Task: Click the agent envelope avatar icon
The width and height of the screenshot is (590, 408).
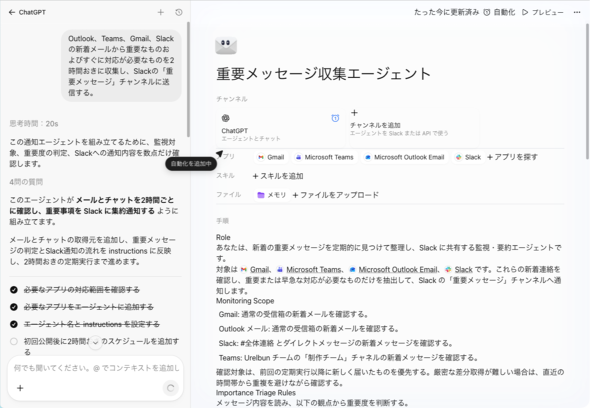Action: coord(226,45)
